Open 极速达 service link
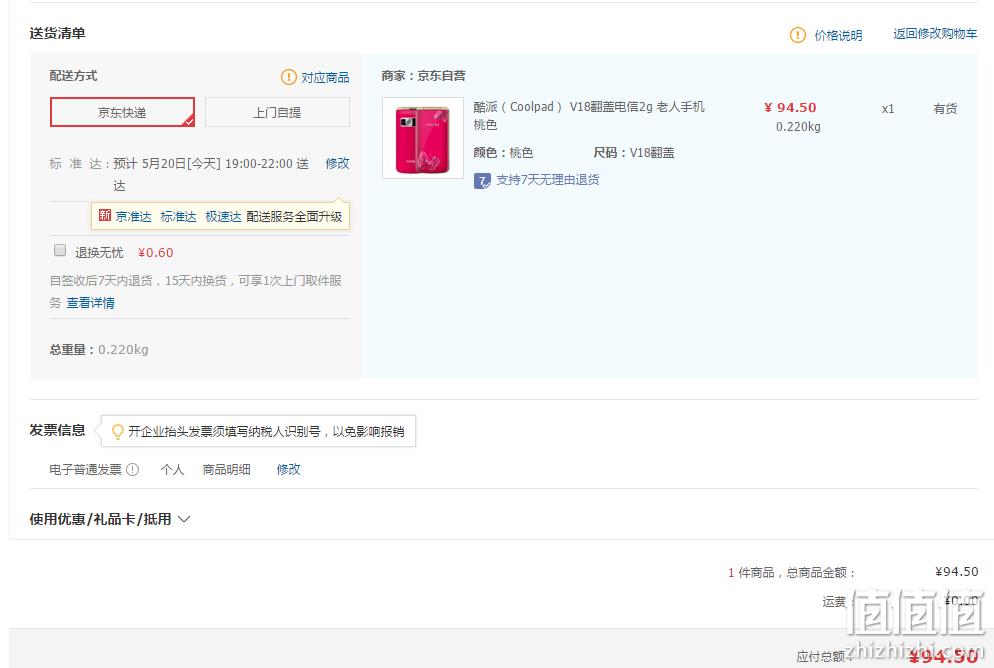Image resolution: width=994 pixels, height=668 pixels. click(x=223, y=217)
